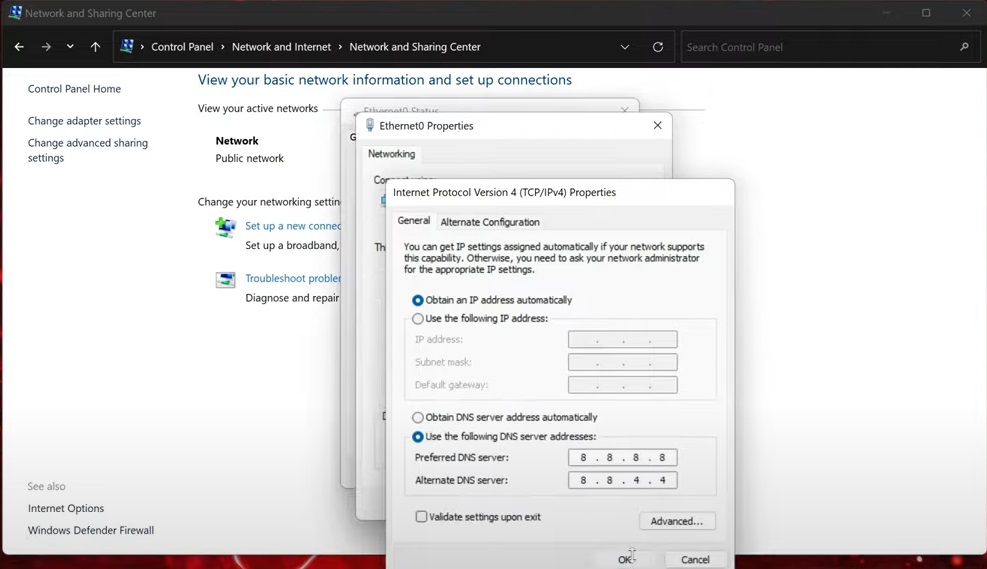Image resolution: width=987 pixels, height=569 pixels.
Task: Maximize the Network and Sharing Center window
Action: tap(926, 13)
